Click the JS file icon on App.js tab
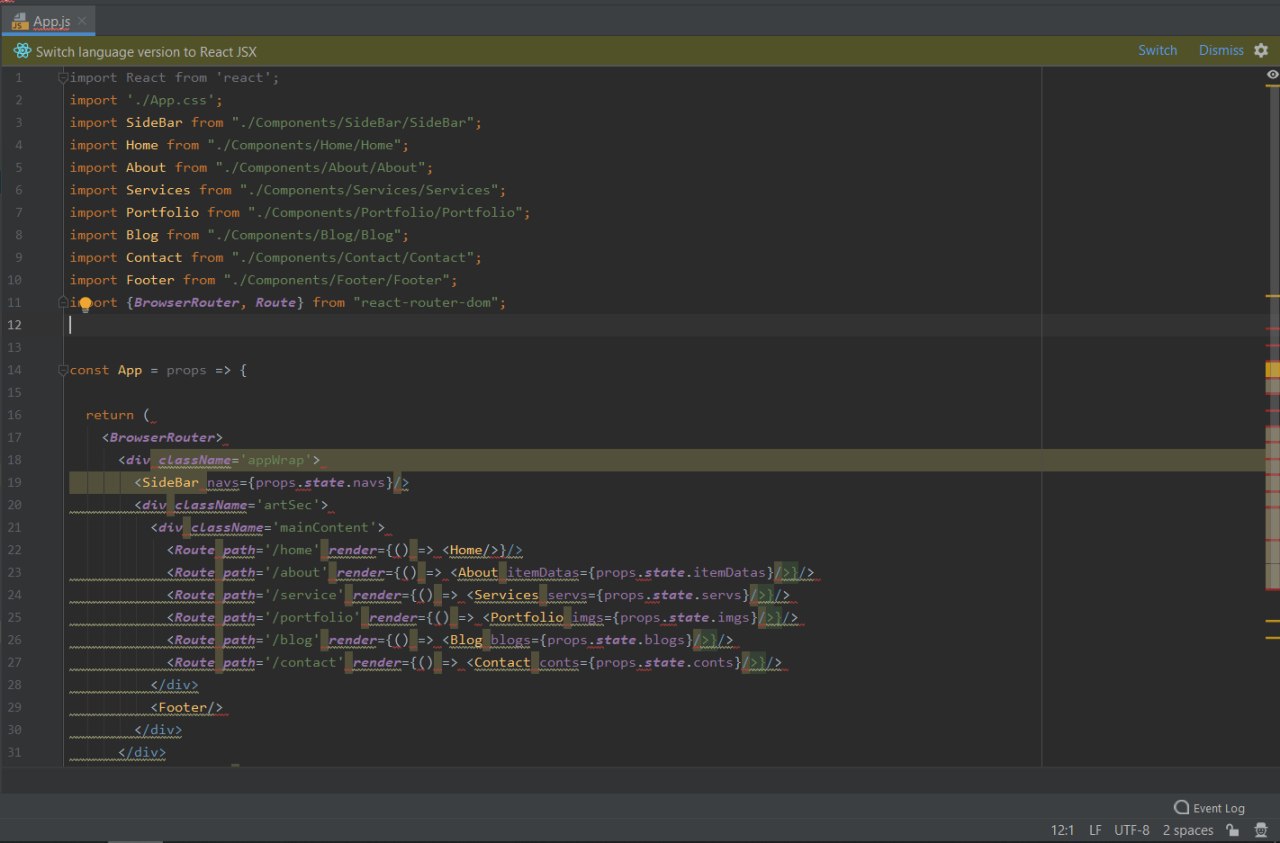Screen dimensions: 1280x843 tap(19, 21)
